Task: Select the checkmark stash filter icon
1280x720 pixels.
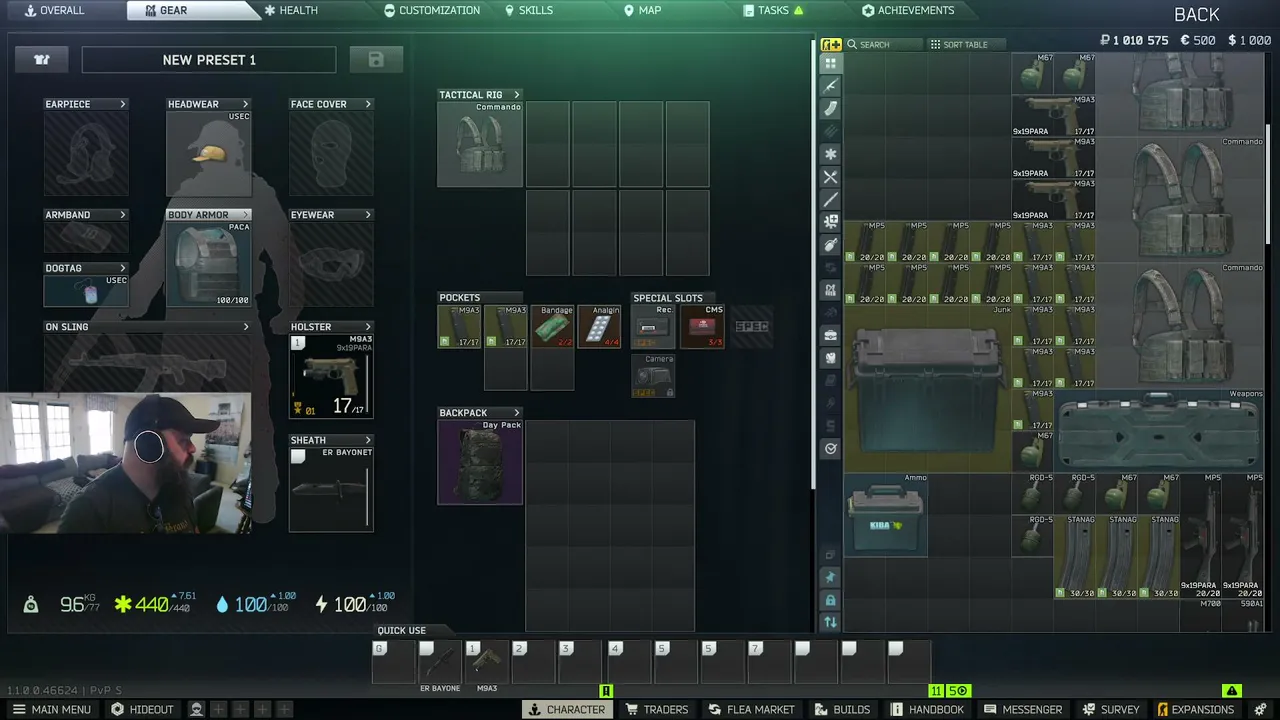Action: pos(830,449)
